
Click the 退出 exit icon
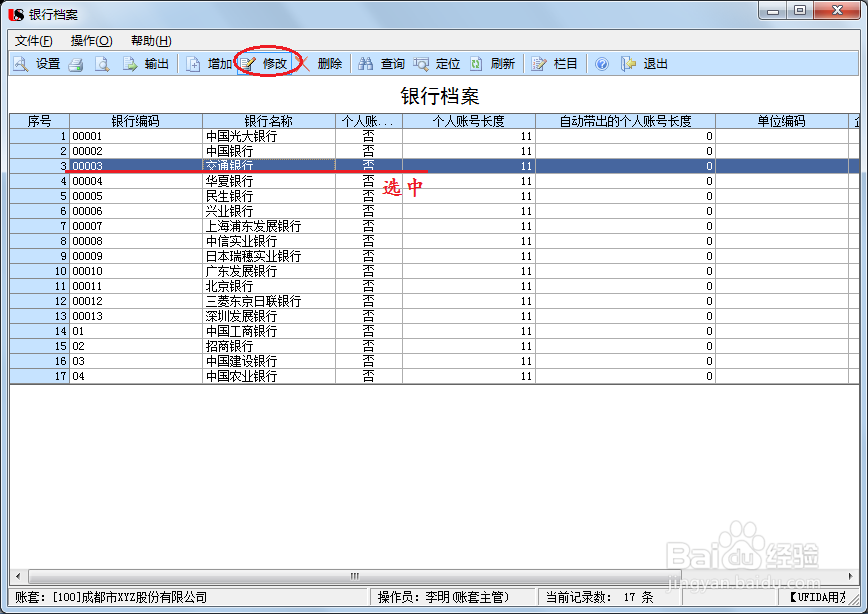point(628,64)
